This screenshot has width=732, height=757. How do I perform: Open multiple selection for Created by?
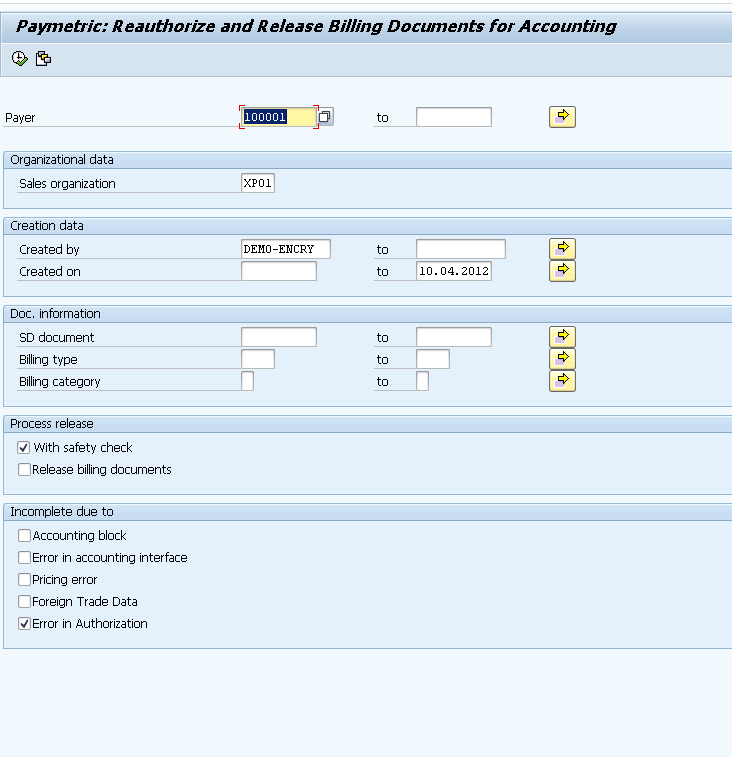tap(562, 249)
